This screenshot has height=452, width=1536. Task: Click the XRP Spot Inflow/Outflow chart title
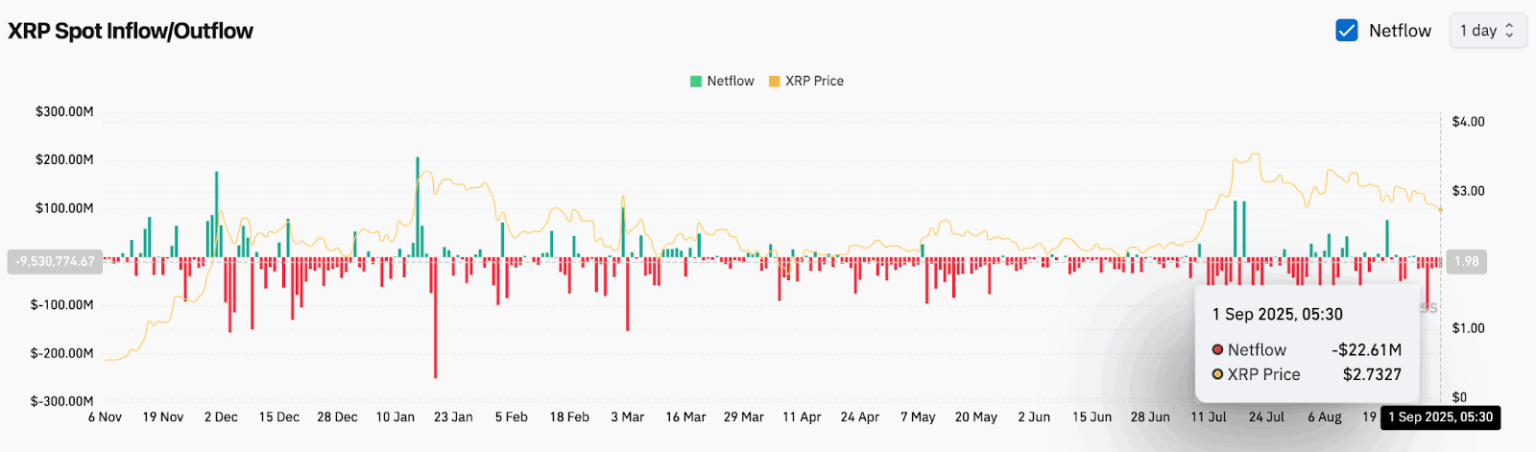[131, 31]
